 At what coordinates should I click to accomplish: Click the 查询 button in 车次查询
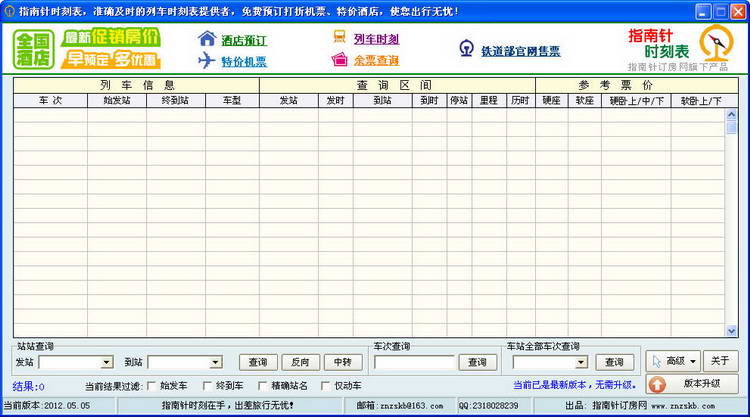[477, 362]
